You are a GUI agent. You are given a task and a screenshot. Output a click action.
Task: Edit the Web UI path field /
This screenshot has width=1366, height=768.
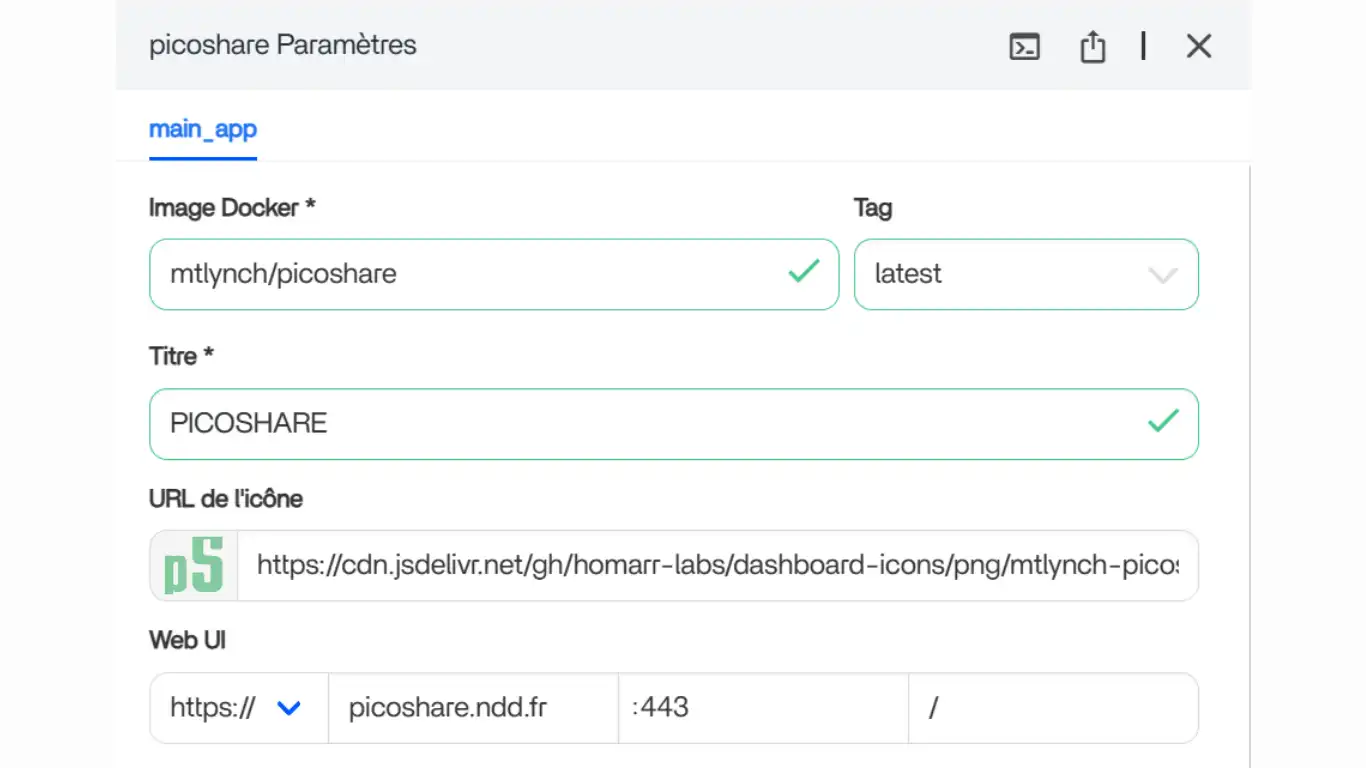point(1053,708)
